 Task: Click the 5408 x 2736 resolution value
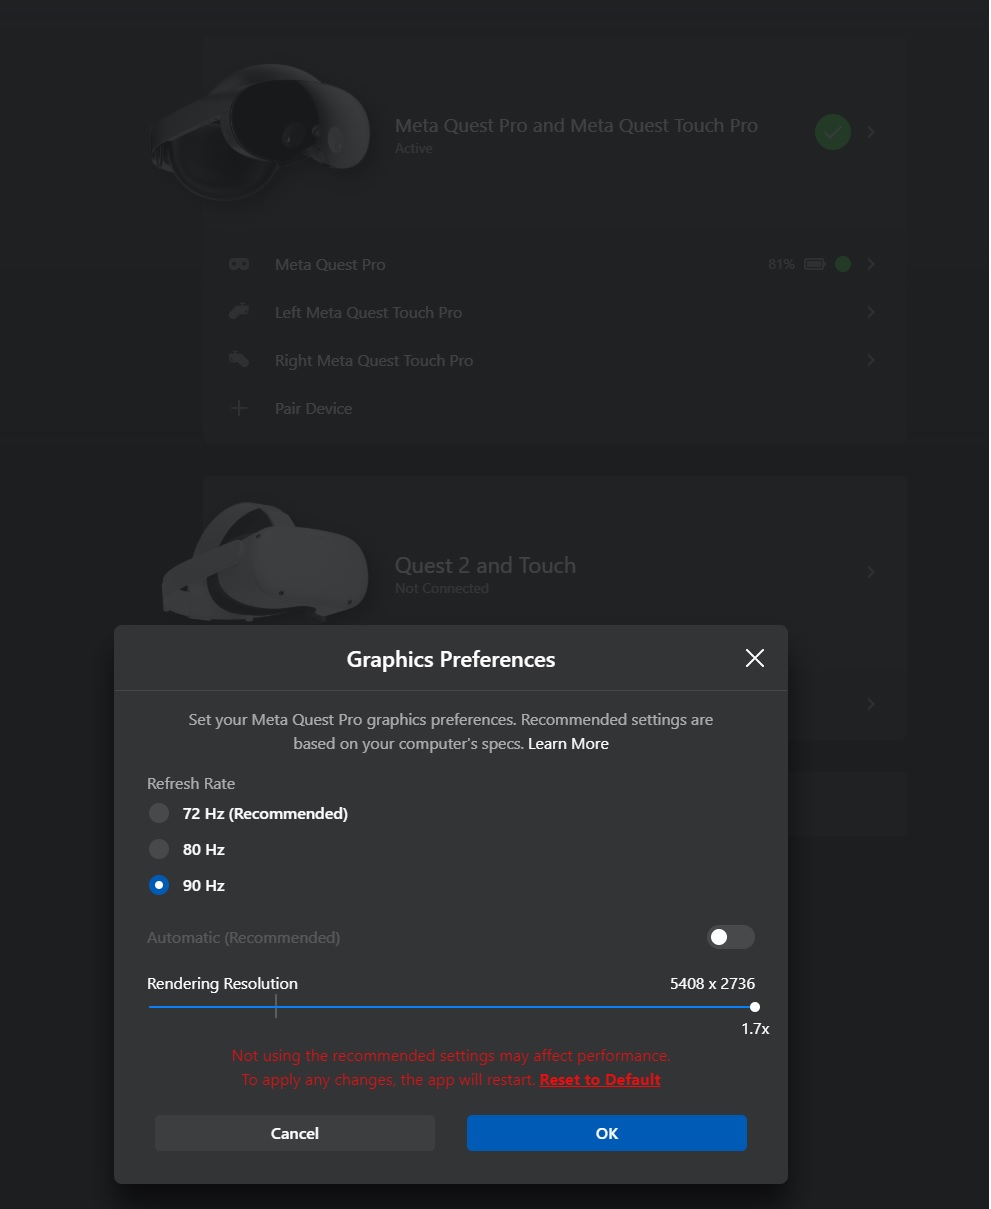pyautogui.click(x=712, y=983)
